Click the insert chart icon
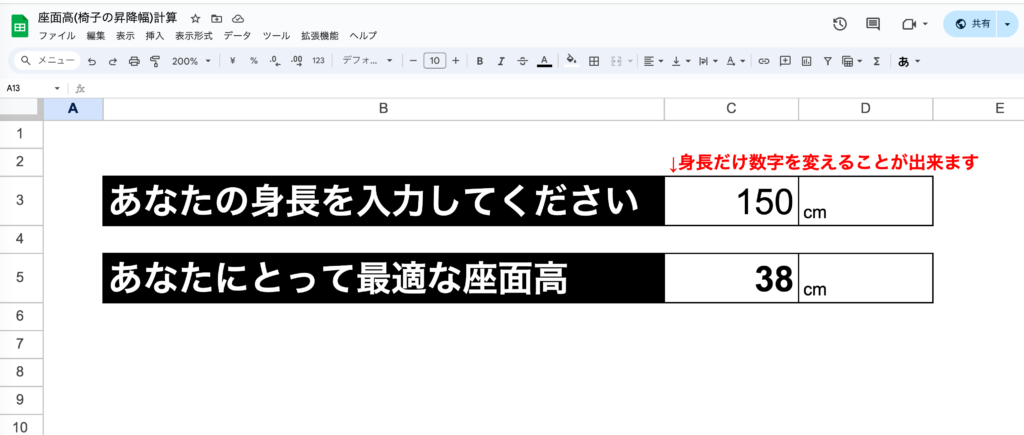The width and height of the screenshot is (1024, 435). click(x=806, y=61)
